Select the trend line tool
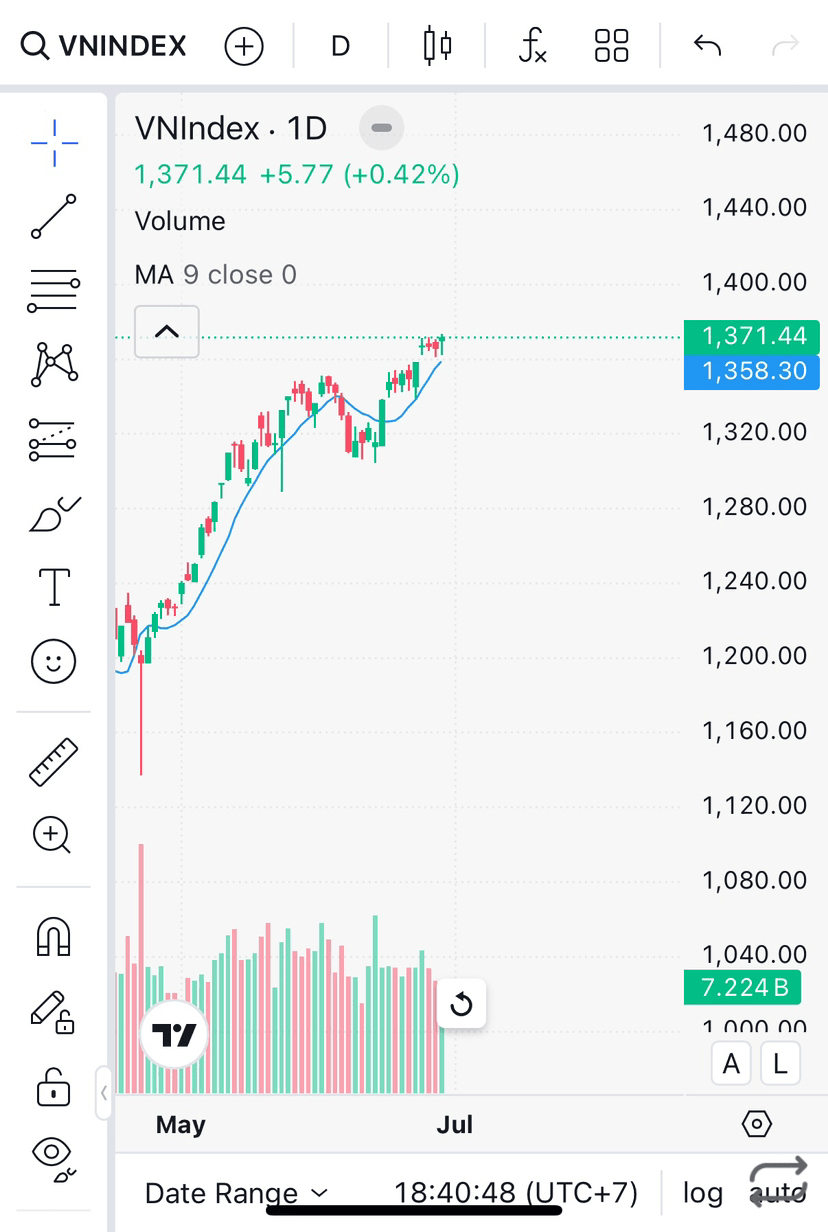The height and width of the screenshot is (1232, 828). [x=54, y=216]
